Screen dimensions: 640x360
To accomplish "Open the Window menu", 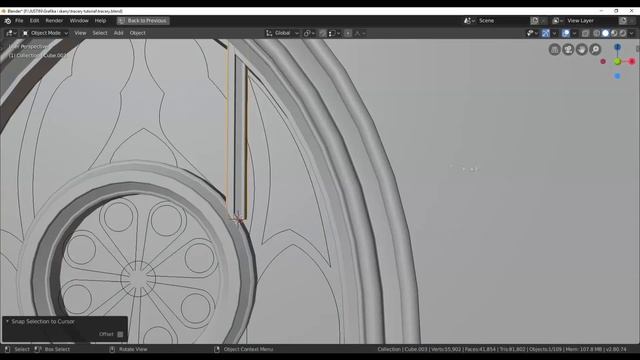I will (79, 21).
